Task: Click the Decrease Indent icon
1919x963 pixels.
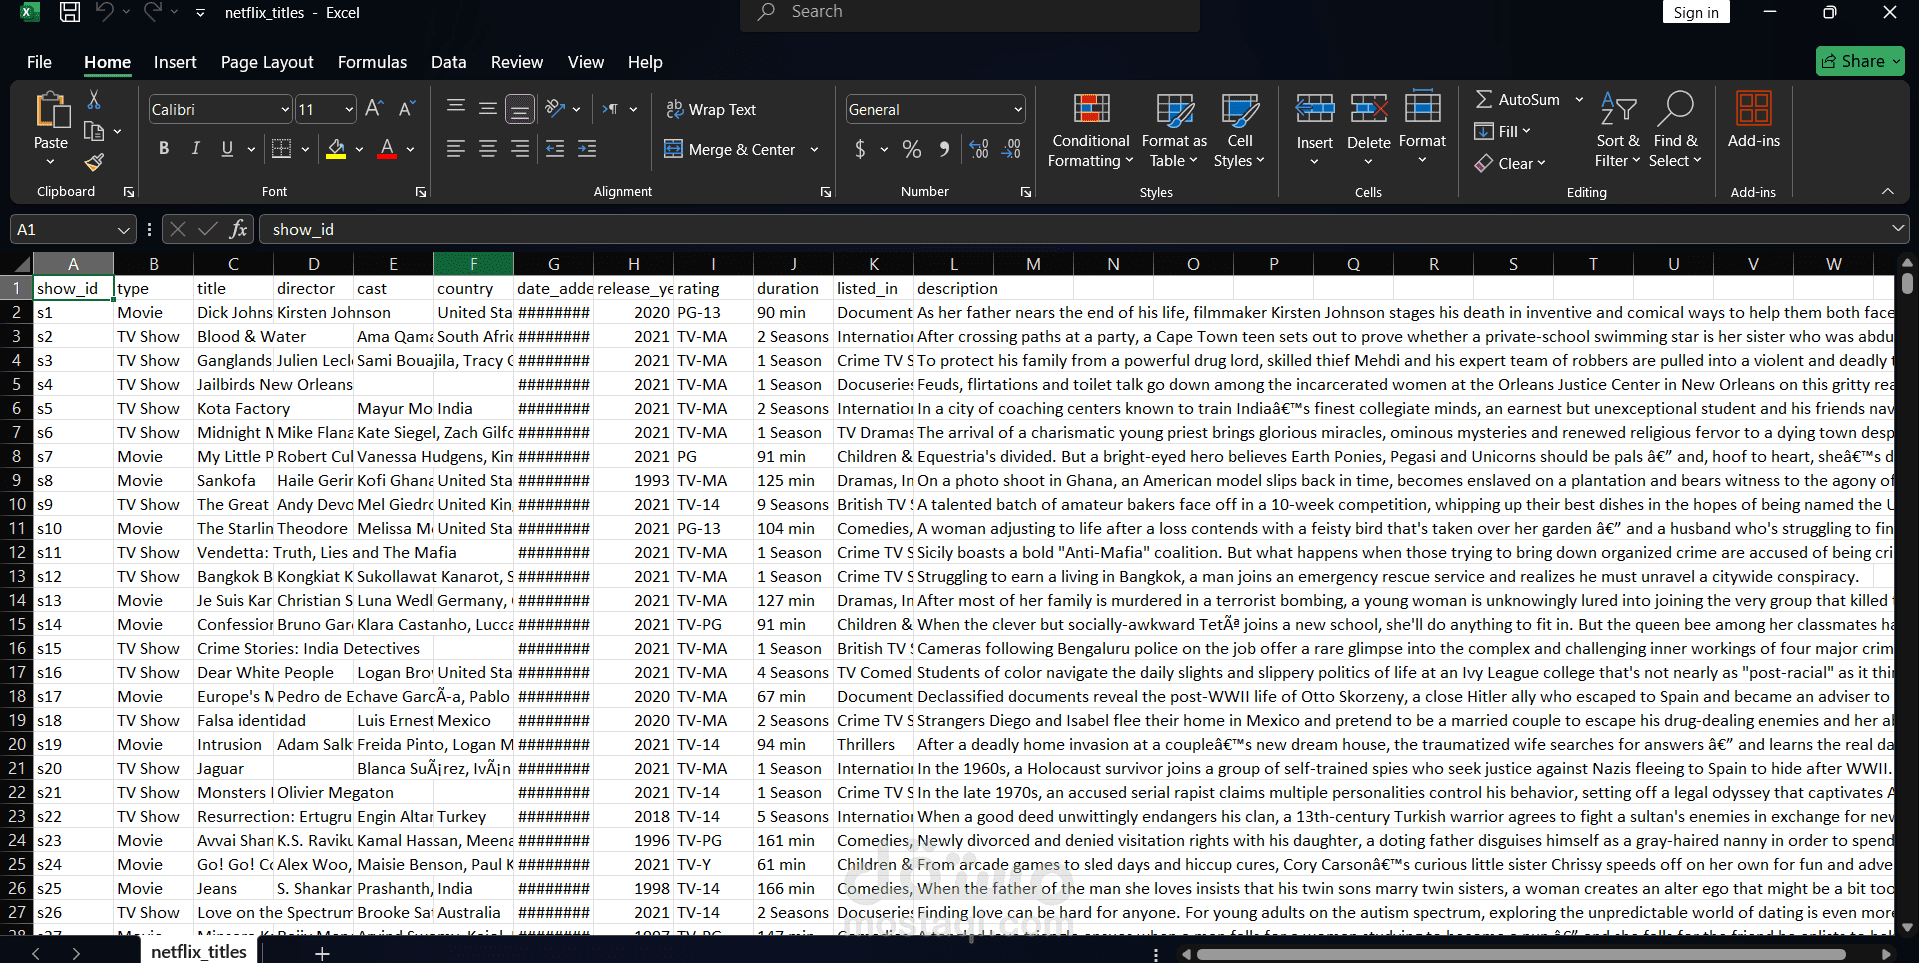Action: tap(555, 149)
